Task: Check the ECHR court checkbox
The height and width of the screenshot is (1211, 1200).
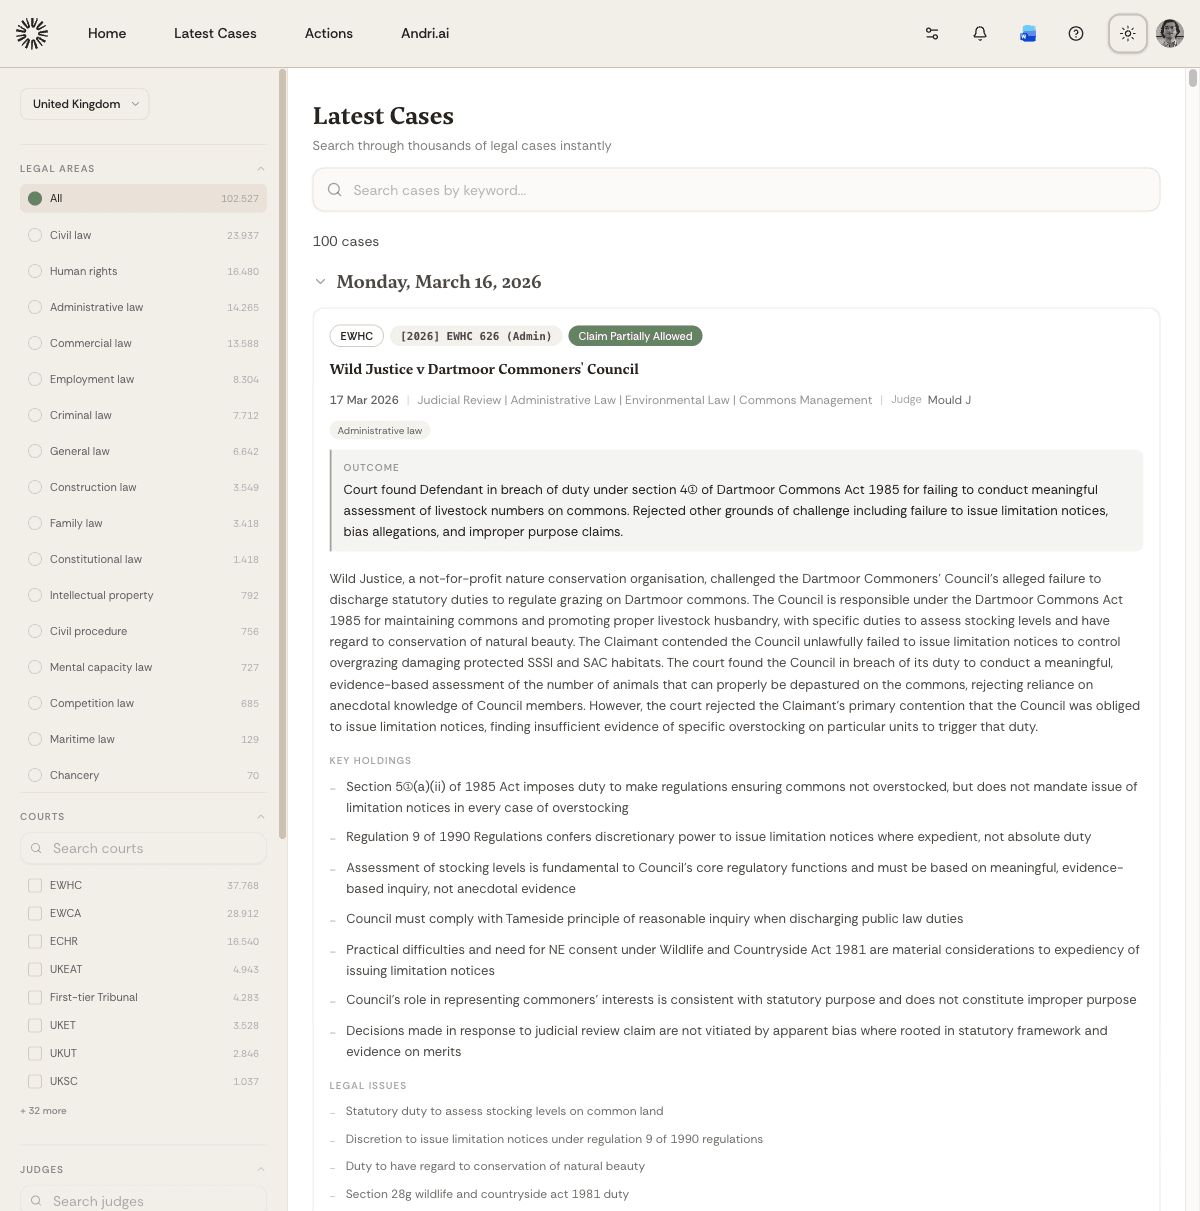Action: pos(35,941)
